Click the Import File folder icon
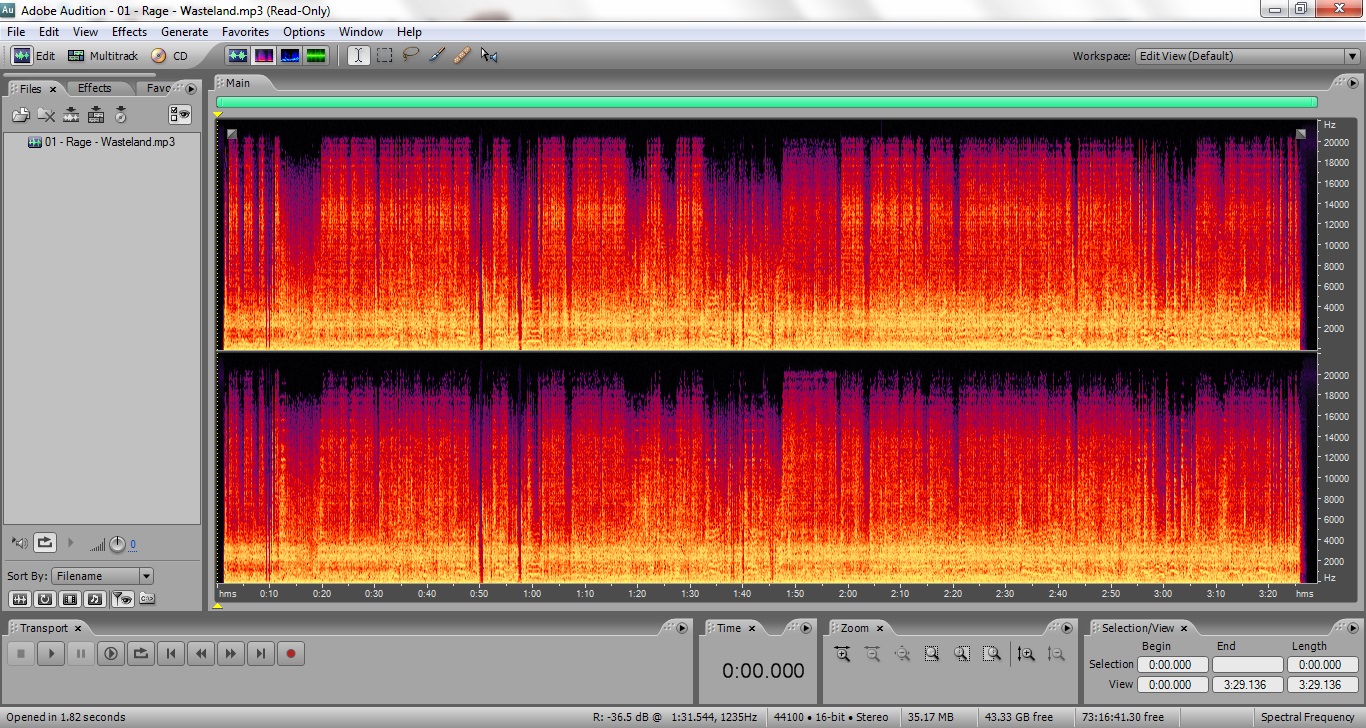1366x728 pixels. 20,115
